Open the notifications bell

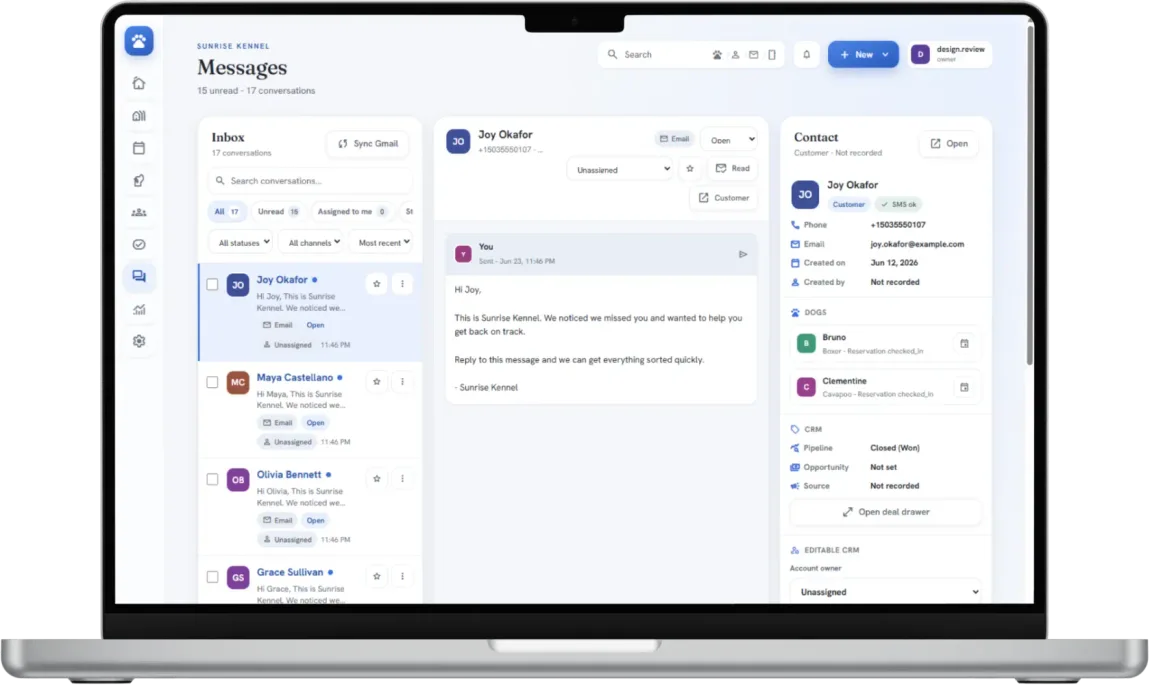(806, 54)
